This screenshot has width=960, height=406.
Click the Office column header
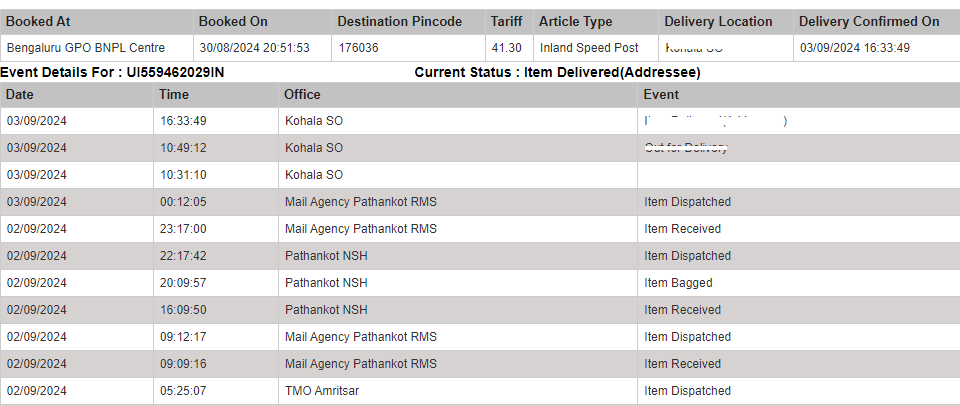(x=457, y=95)
